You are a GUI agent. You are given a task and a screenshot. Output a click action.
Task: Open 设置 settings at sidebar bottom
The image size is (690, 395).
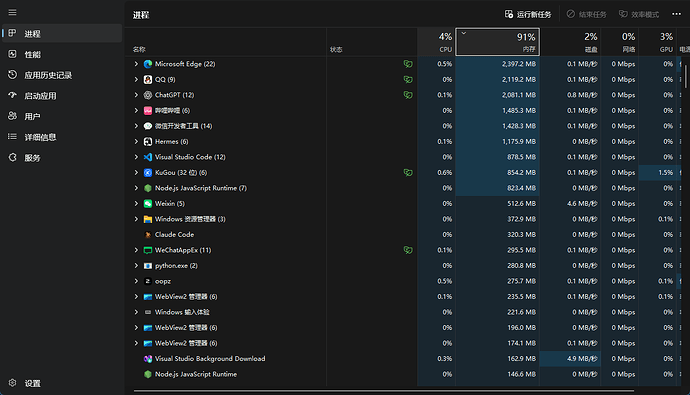[62, 383]
